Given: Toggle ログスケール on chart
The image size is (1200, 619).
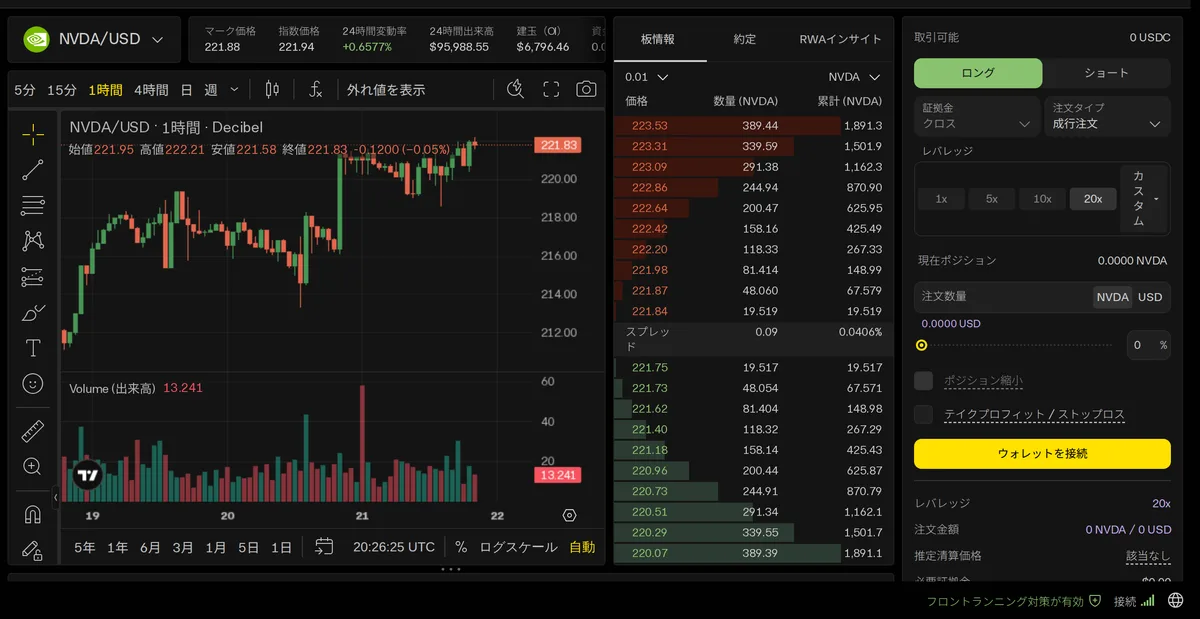Looking at the screenshot, I should pyautogui.click(x=518, y=547).
